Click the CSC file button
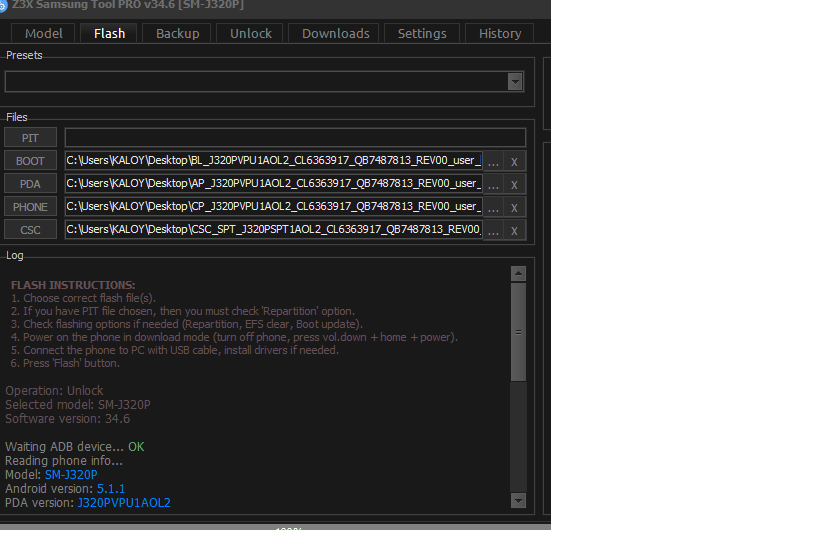This screenshot has height=546, width=819. point(30,230)
